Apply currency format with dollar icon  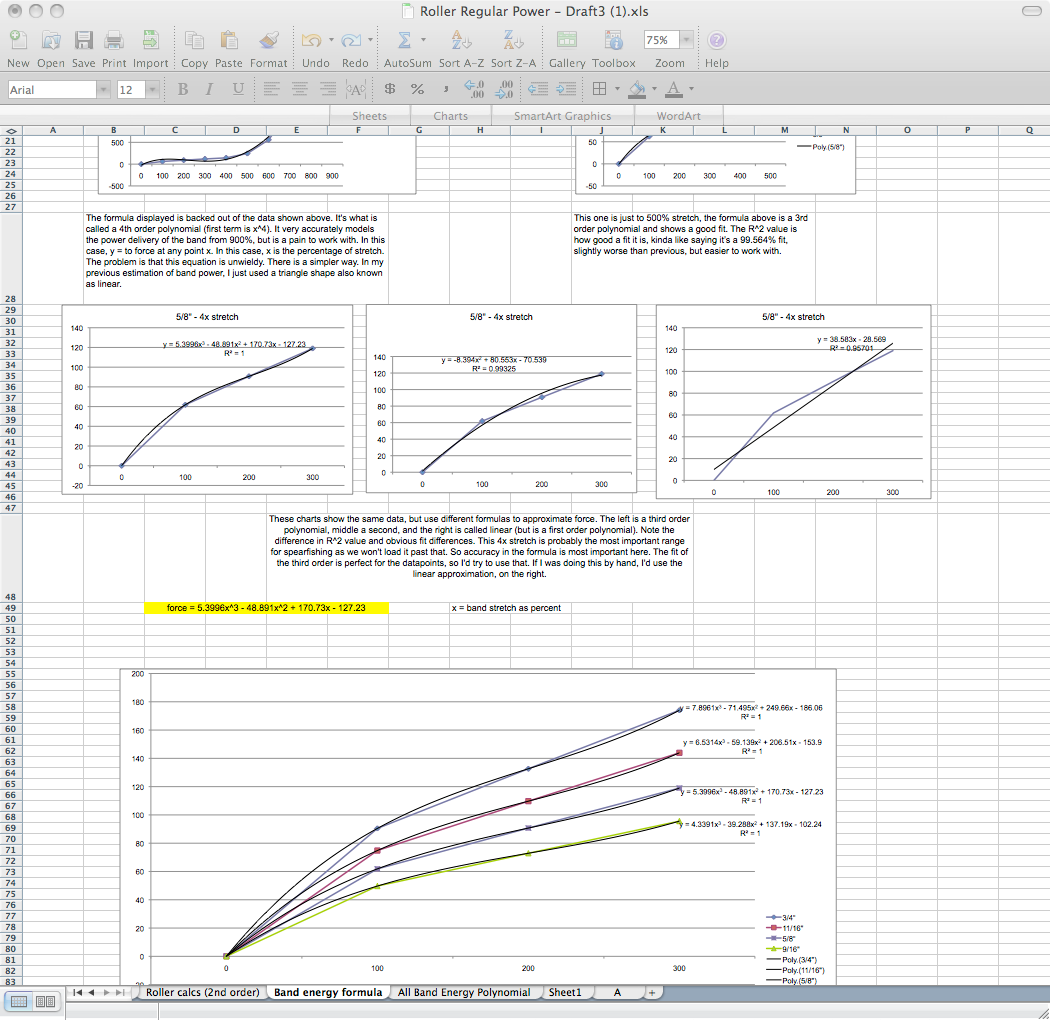pyautogui.click(x=389, y=89)
